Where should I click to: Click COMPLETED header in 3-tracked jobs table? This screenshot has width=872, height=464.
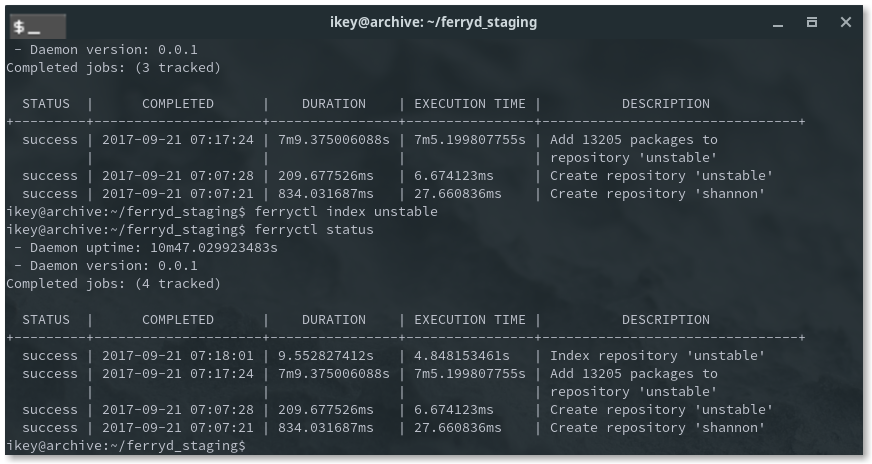(178, 104)
